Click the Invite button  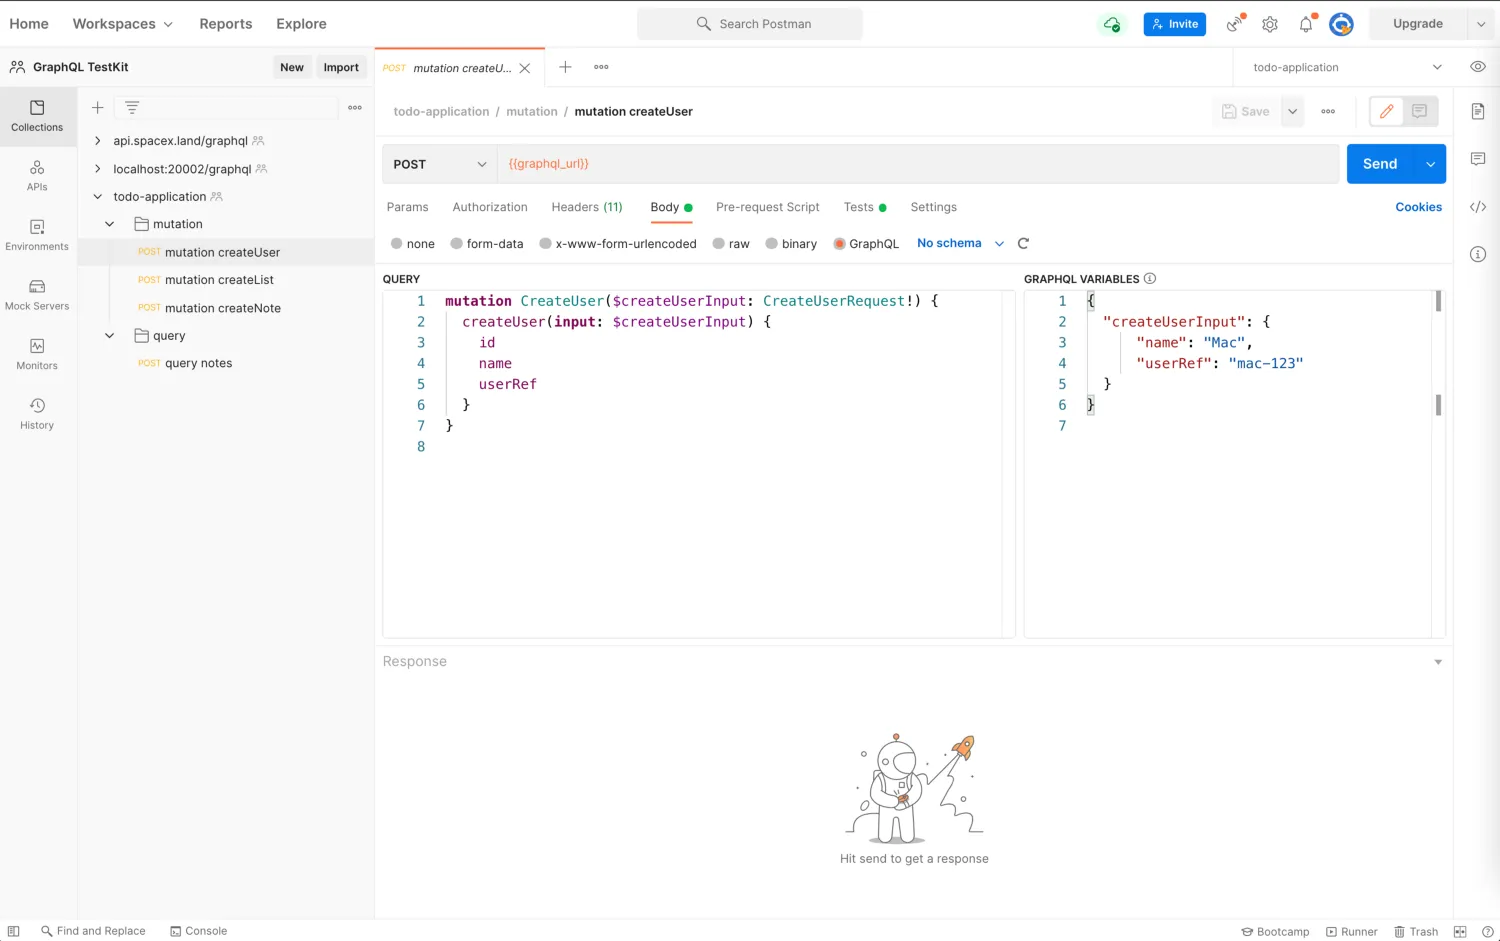click(1175, 24)
